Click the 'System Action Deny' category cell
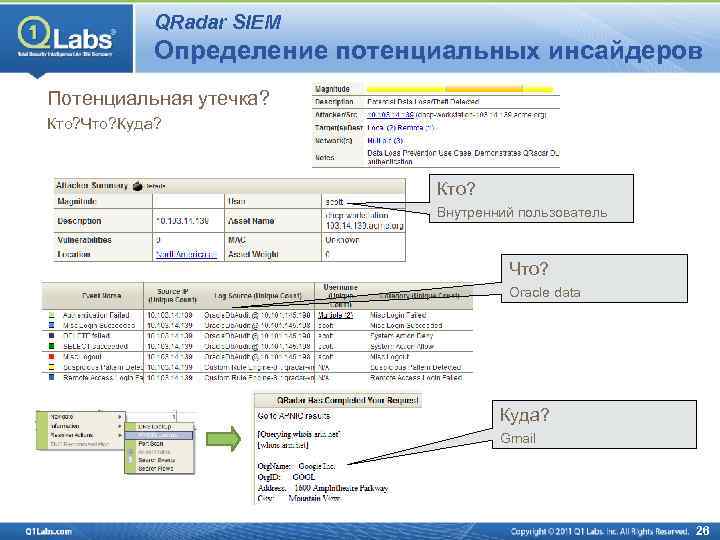The image size is (720, 540). point(401,336)
